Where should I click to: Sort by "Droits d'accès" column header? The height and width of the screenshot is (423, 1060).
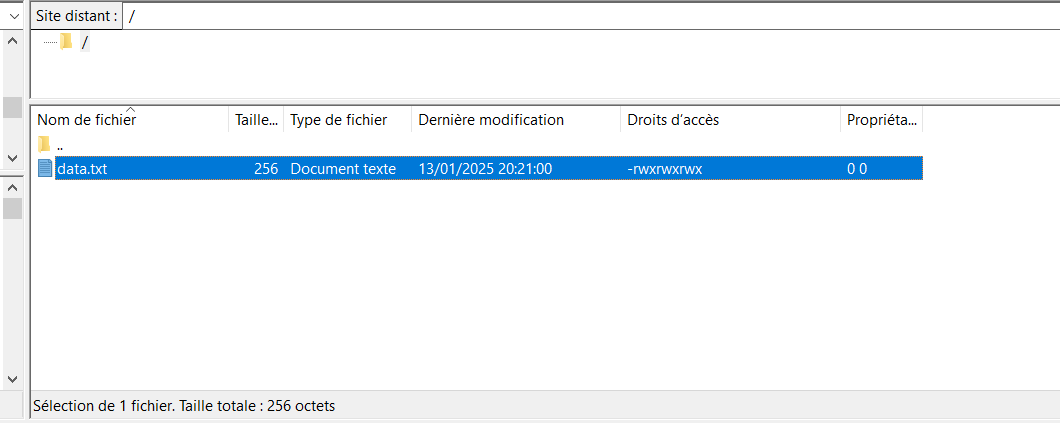[673, 120]
